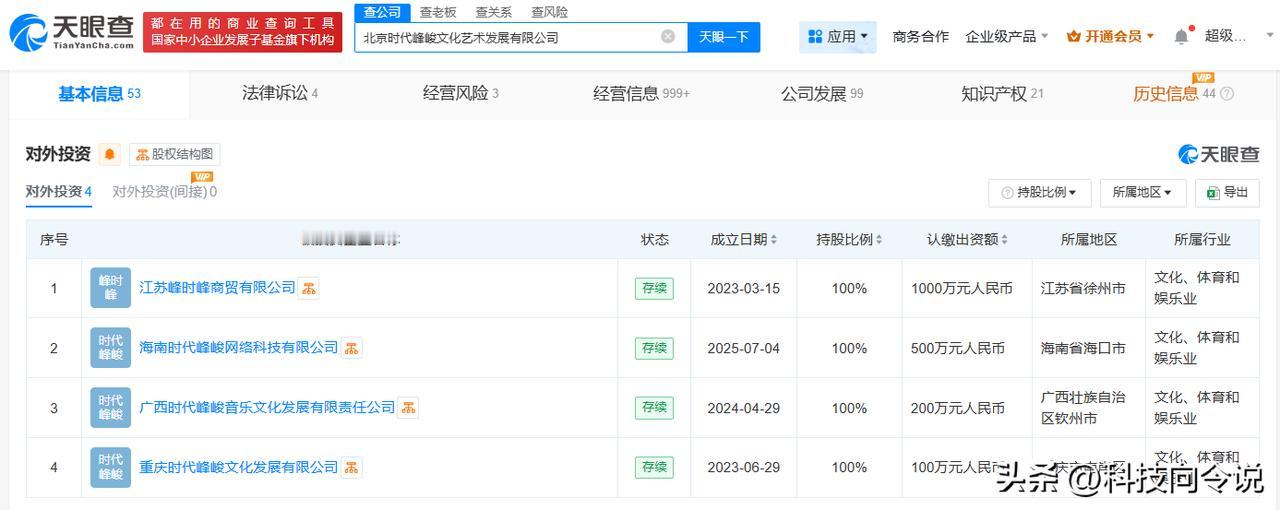Click the date 2023-06-29
This screenshot has width=1280, height=510.
pos(743,467)
